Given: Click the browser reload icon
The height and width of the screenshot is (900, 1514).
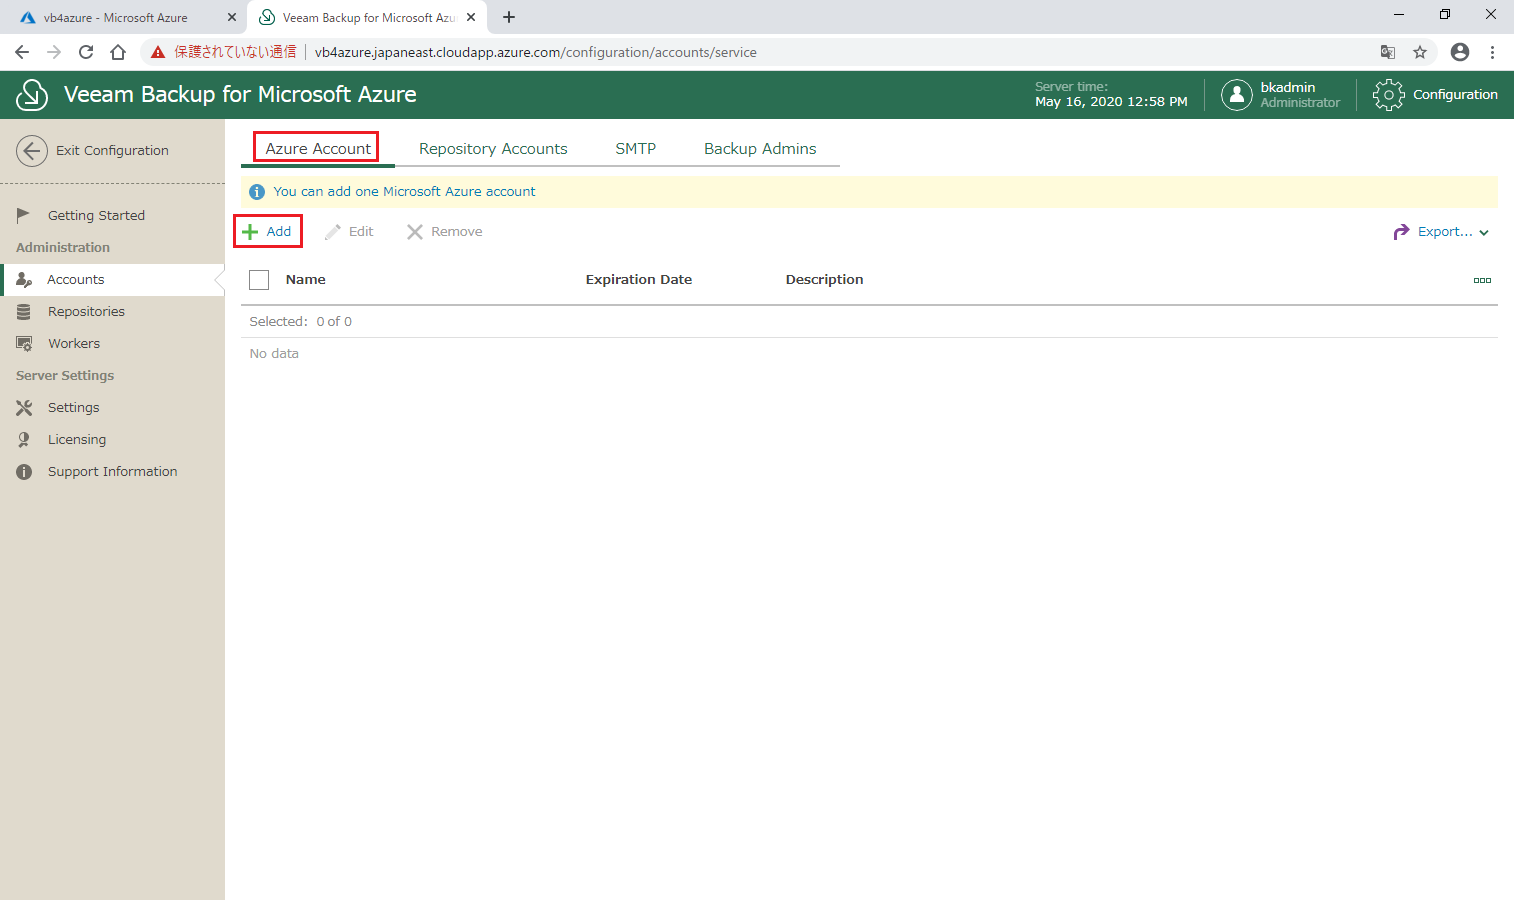Looking at the screenshot, I should click(x=86, y=52).
